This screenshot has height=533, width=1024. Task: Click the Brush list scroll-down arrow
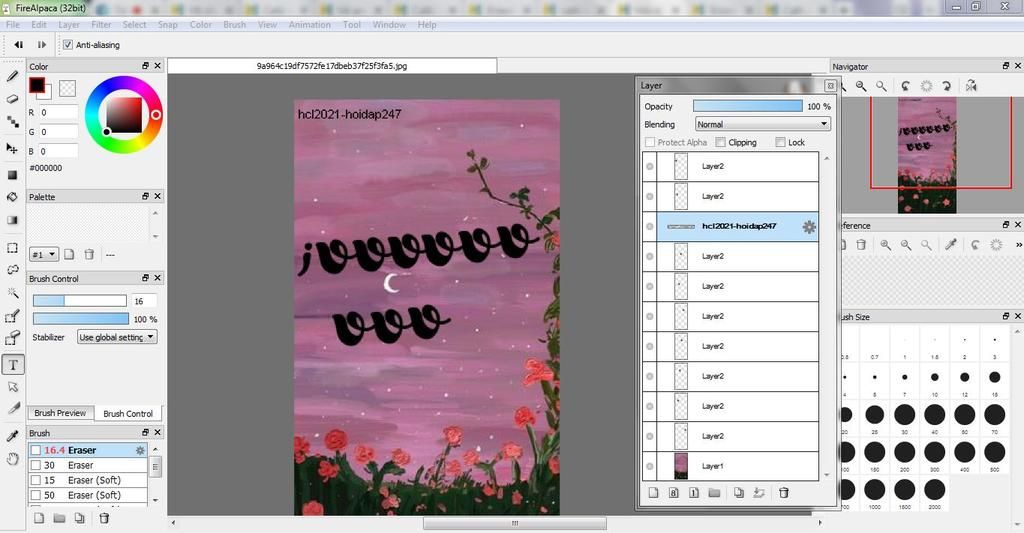(155, 500)
